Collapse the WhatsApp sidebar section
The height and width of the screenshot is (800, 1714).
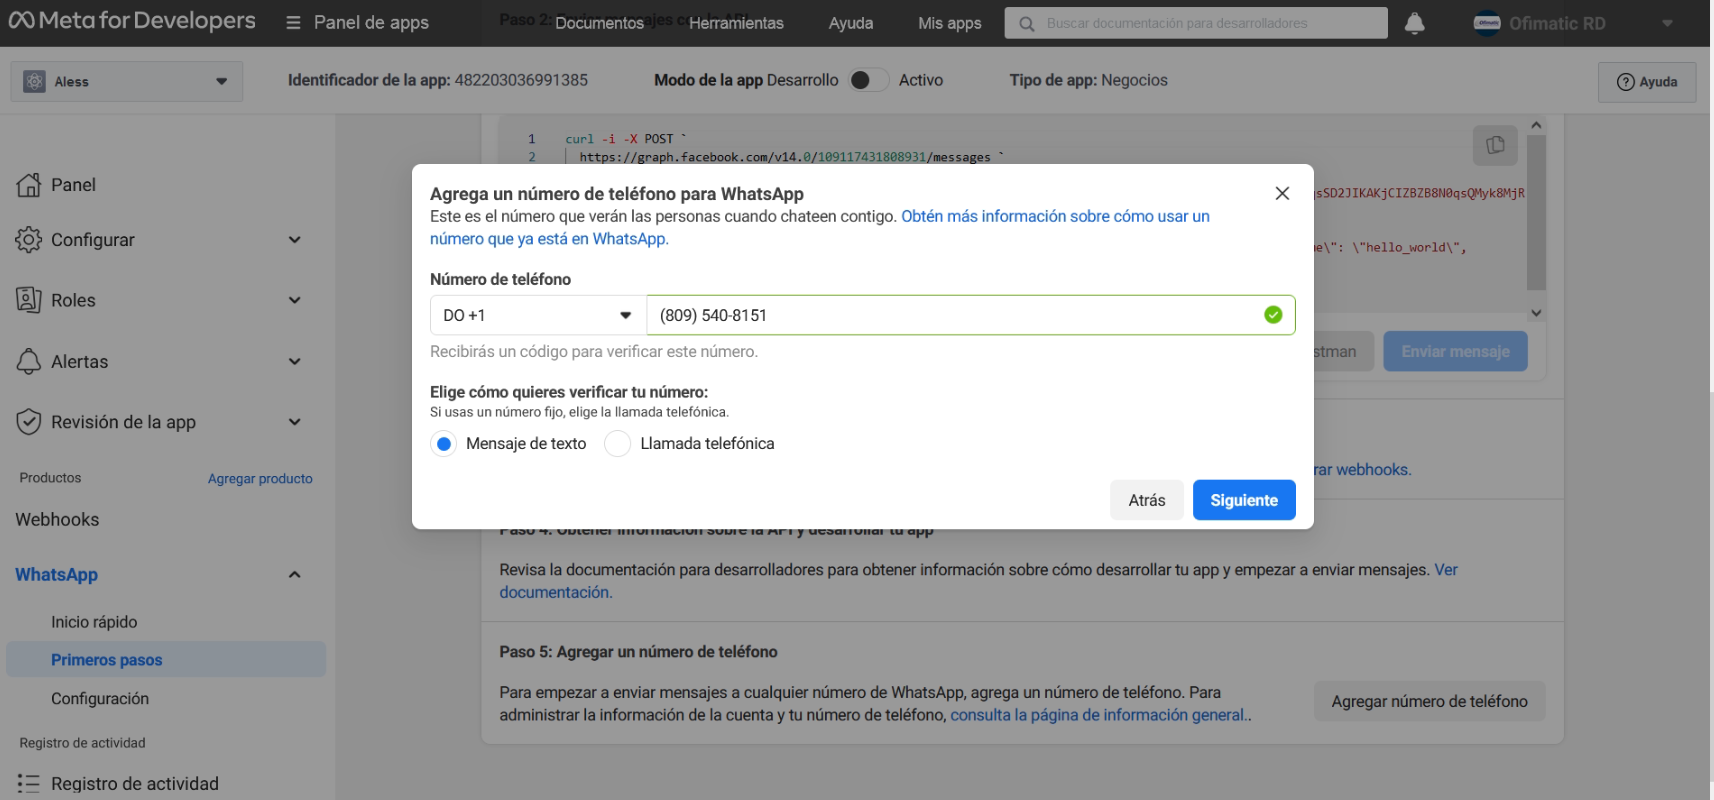click(294, 575)
